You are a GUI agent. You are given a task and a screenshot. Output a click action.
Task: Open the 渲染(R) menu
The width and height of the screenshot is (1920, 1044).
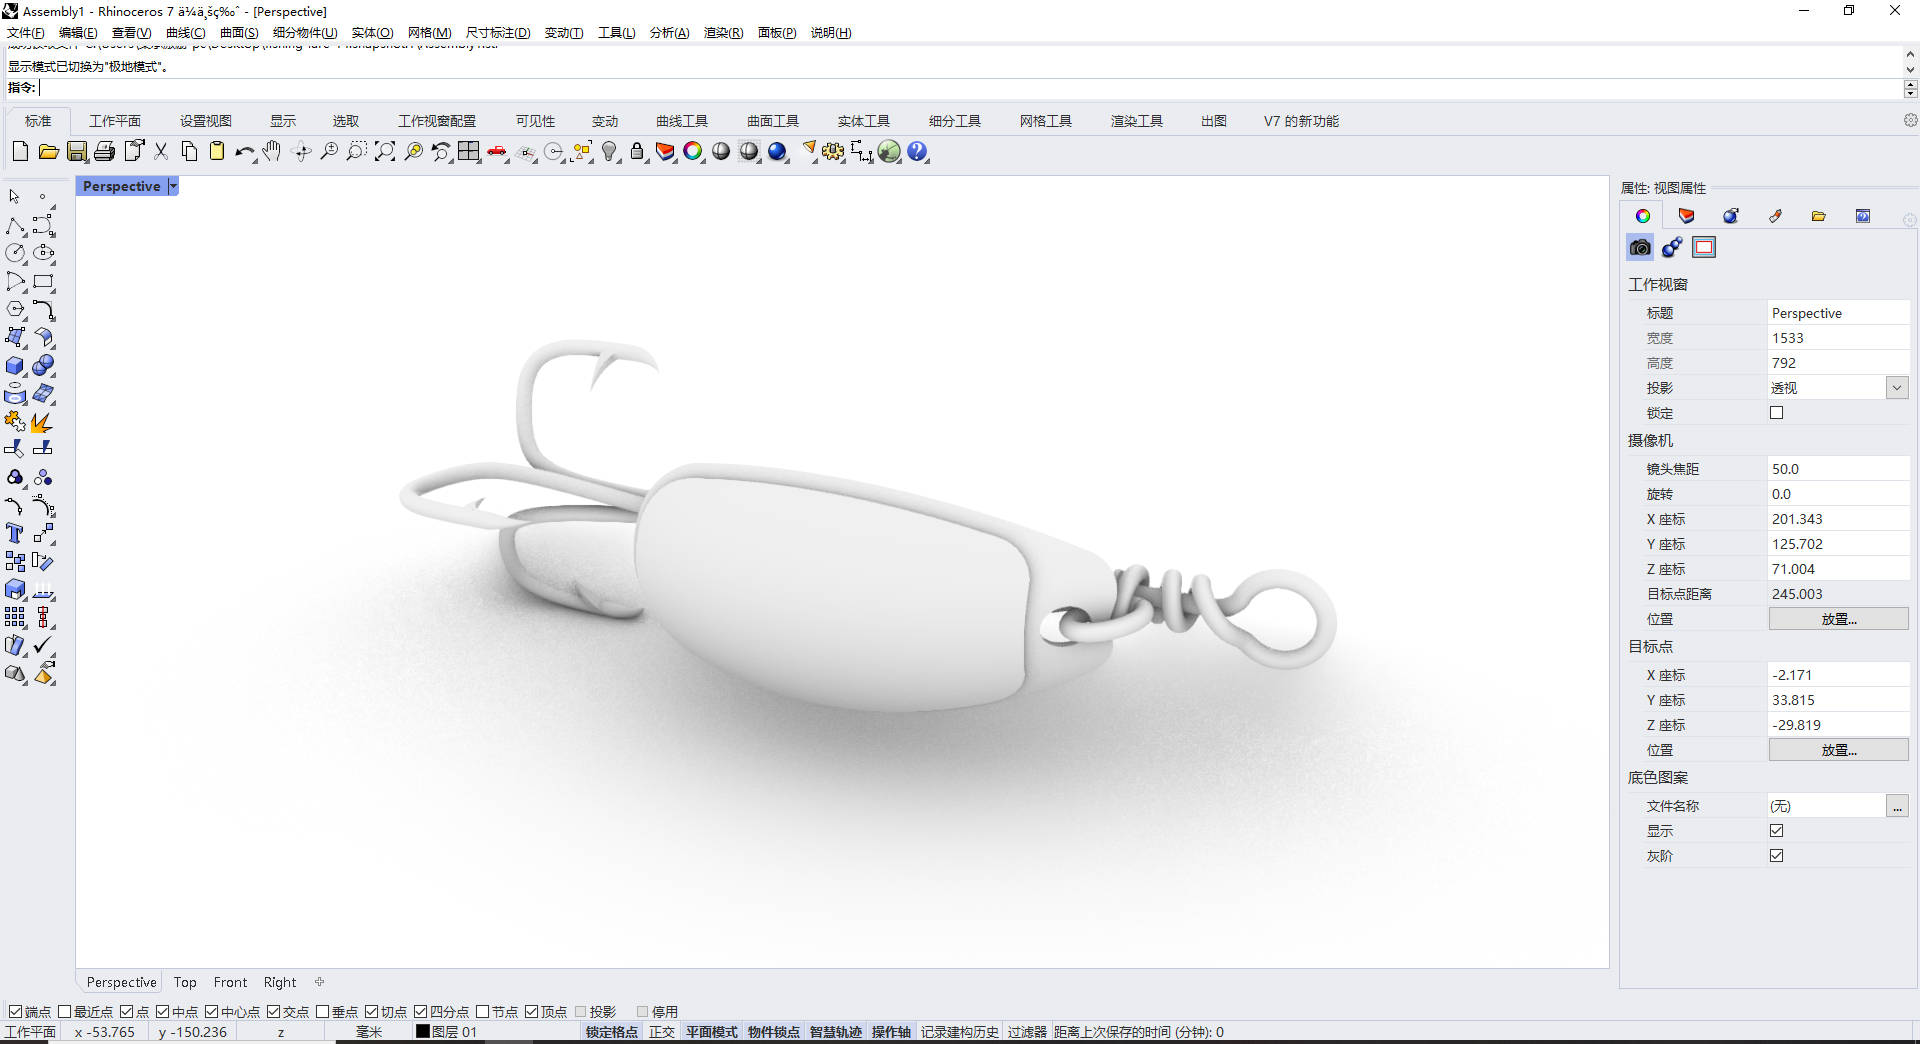pyautogui.click(x=723, y=33)
